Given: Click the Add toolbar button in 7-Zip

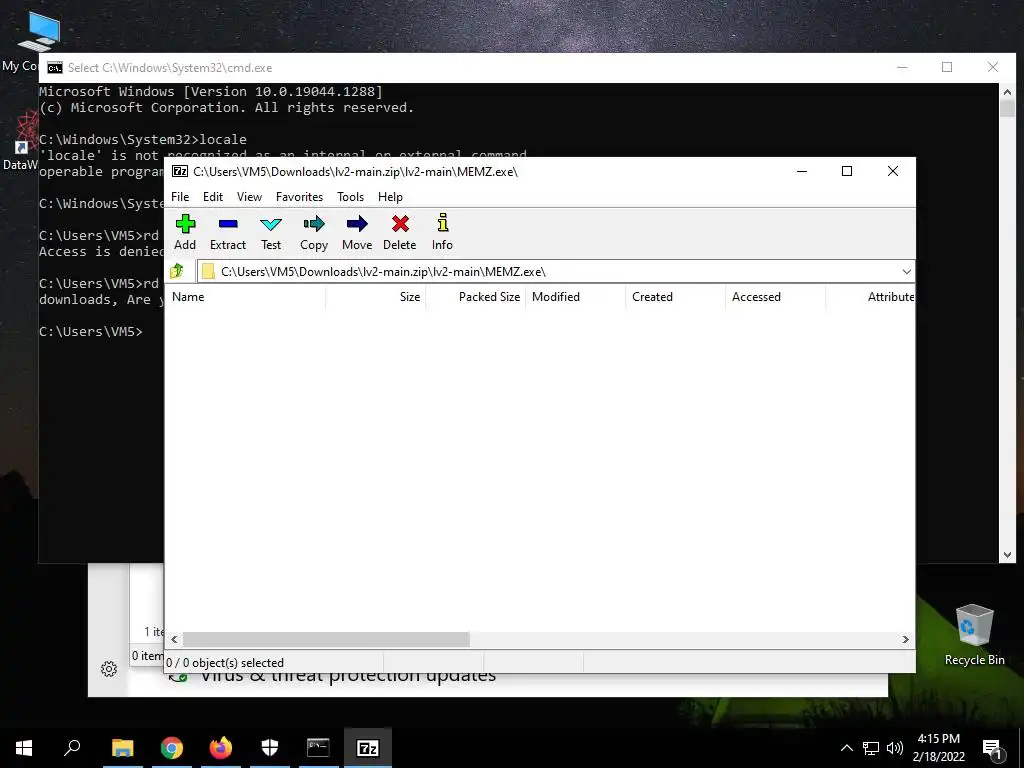Looking at the screenshot, I should pos(185,232).
